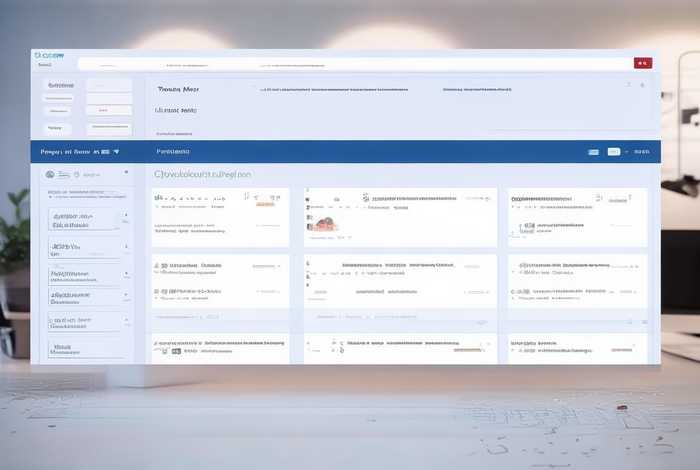Screen dimensions: 700x470
Task: Click the first top-left button in the upper panel
Action: click(x=61, y=86)
